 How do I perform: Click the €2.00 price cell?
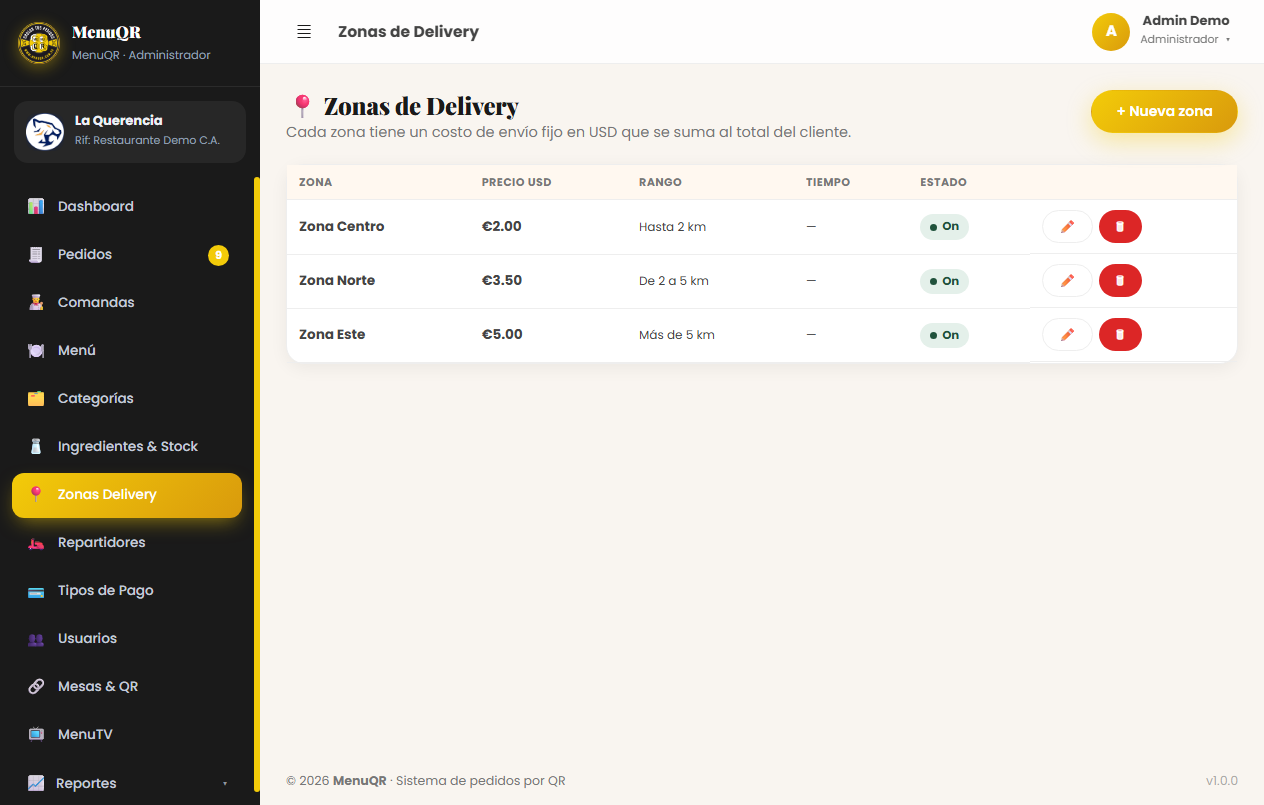point(502,227)
